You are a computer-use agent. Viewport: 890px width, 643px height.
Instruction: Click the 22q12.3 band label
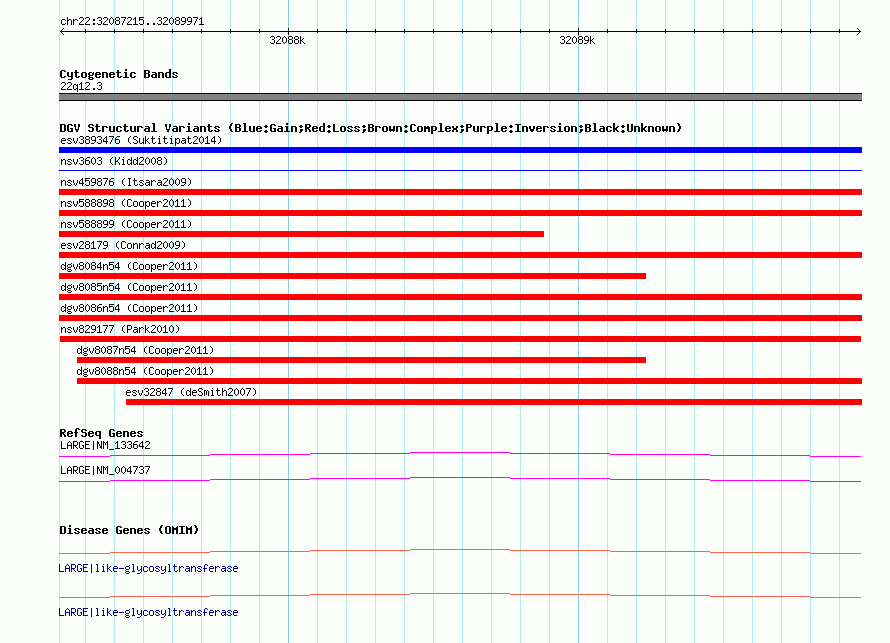pos(81,86)
